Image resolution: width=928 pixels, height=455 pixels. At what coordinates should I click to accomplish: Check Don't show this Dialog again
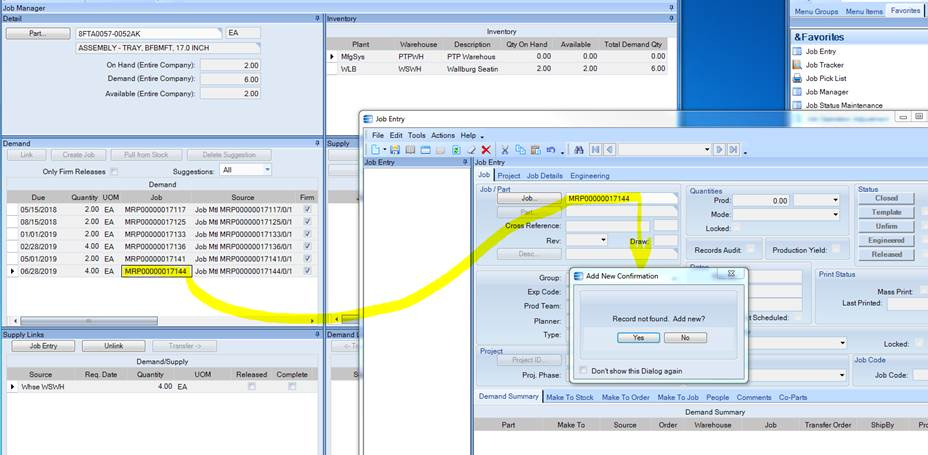click(x=584, y=370)
